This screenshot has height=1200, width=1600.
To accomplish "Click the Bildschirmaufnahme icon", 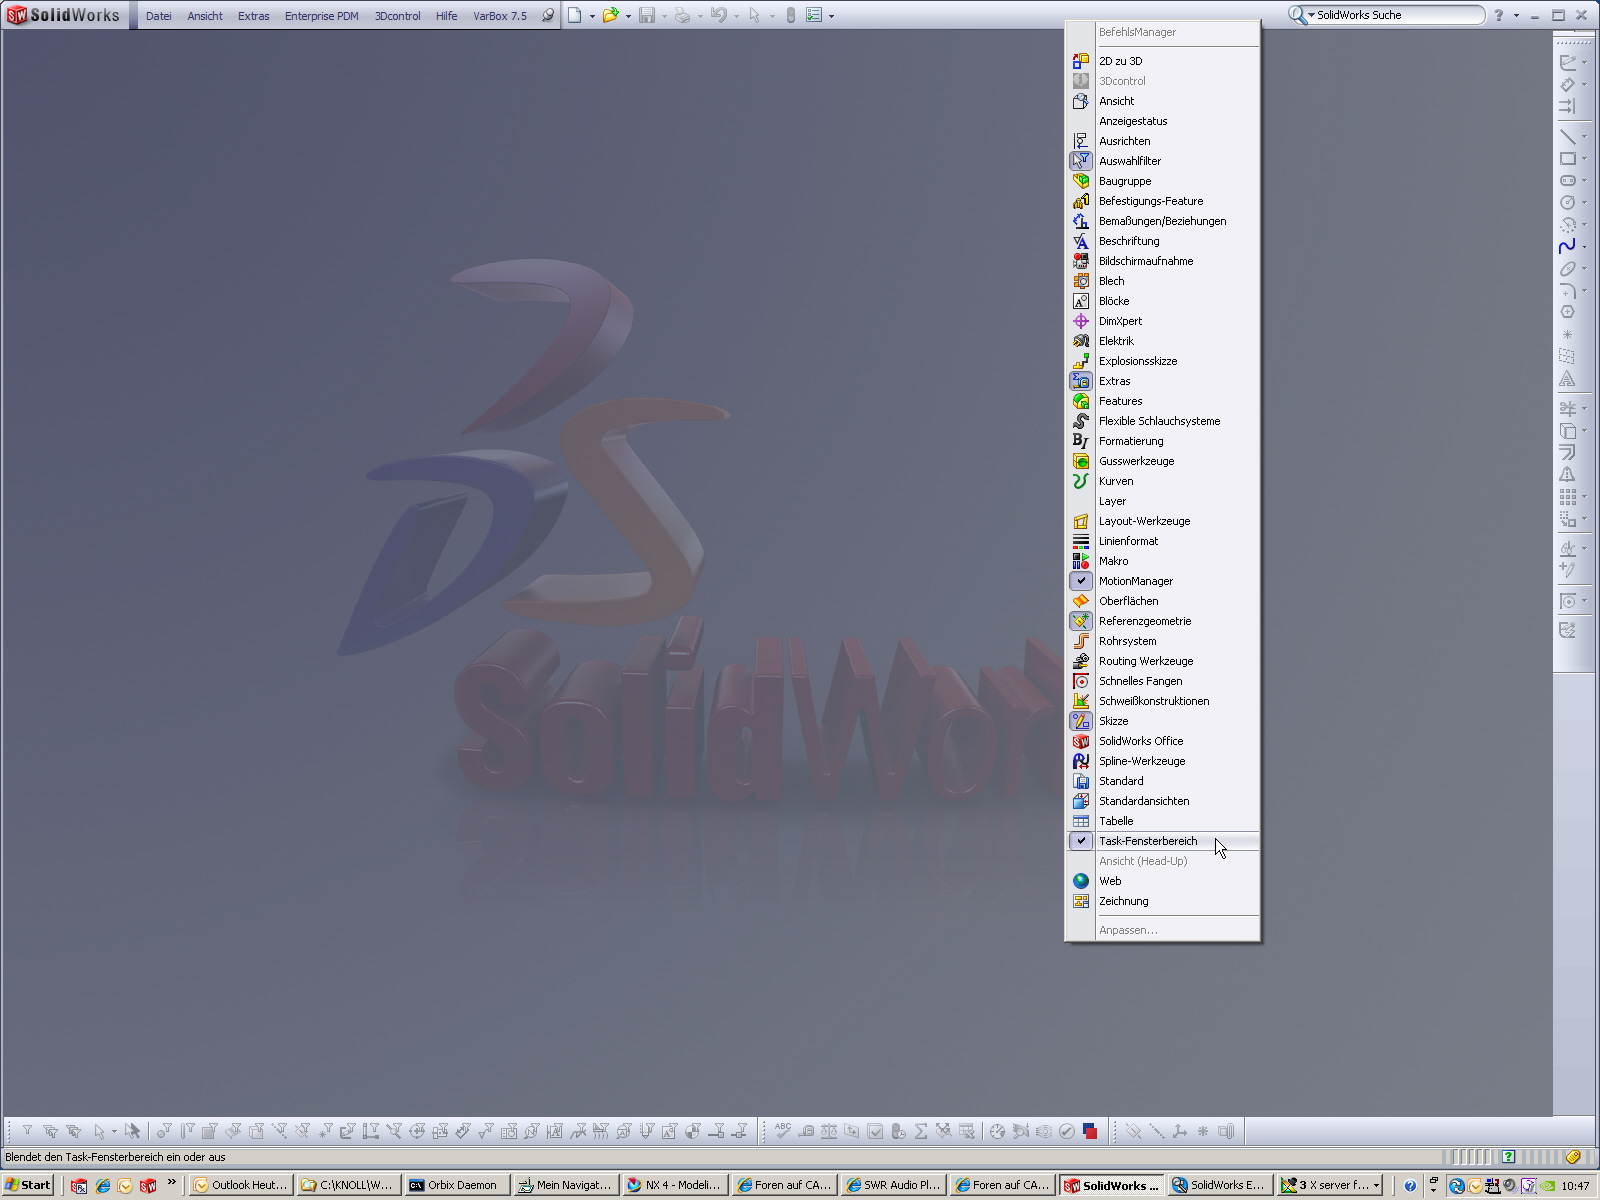I will click(x=1081, y=261).
